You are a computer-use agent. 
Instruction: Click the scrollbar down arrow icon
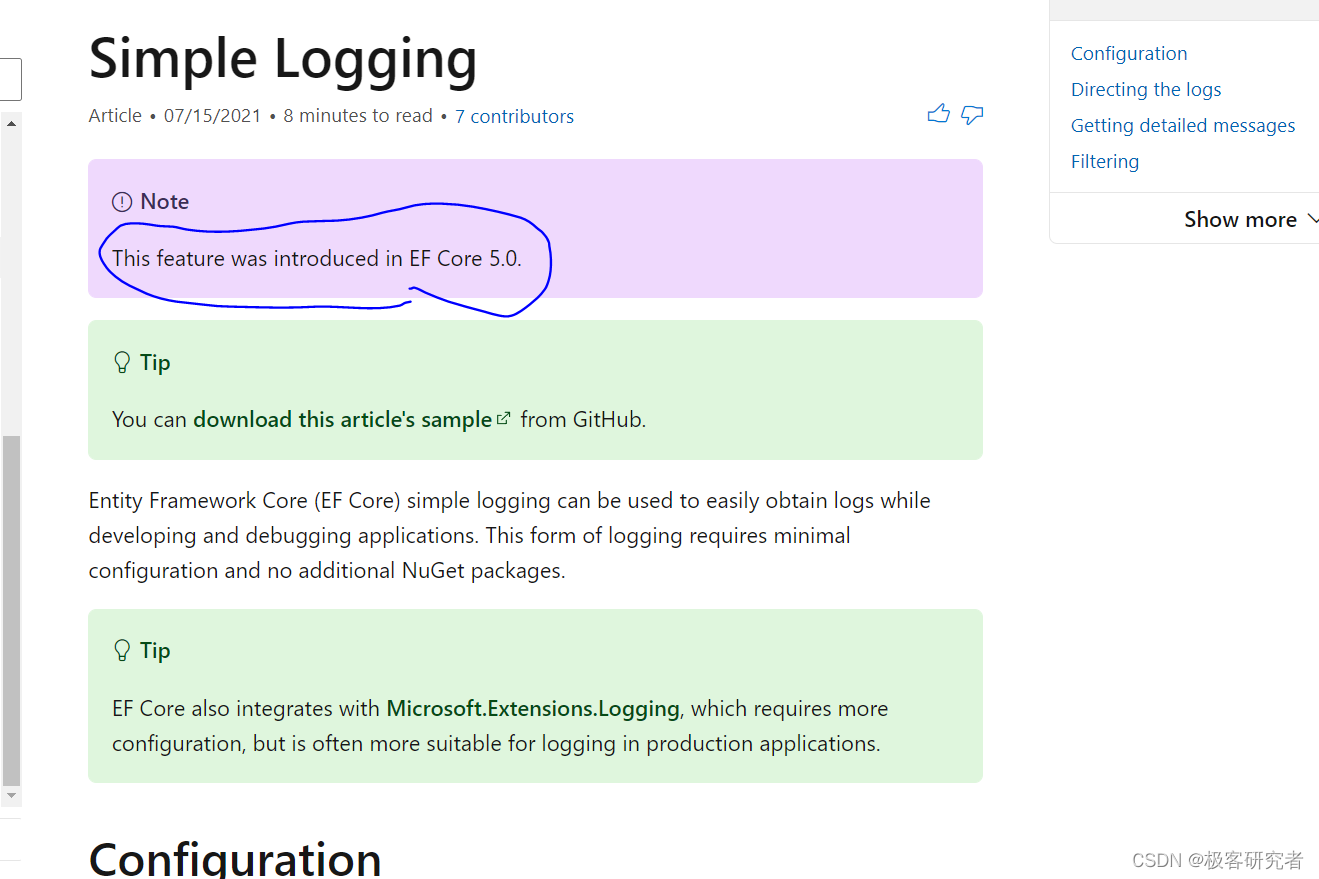pyautogui.click(x=11, y=793)
